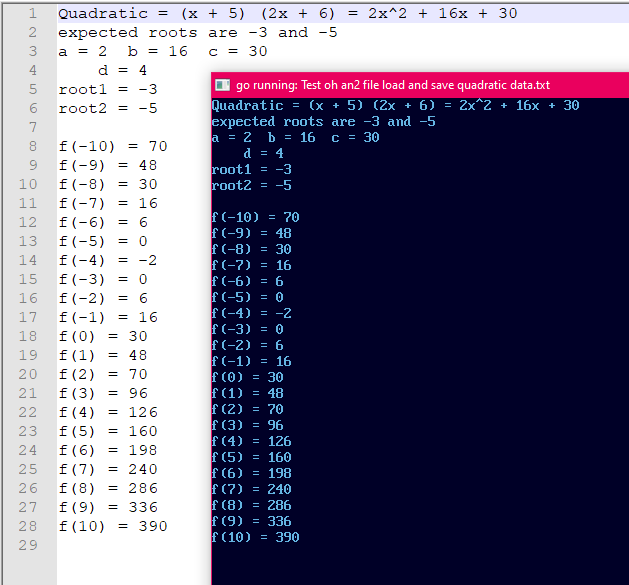The width and height of the screenshot is (629, 585).
Task: Click 'f(1) = 48' in the editor
Action: click(x=103, y=355)
